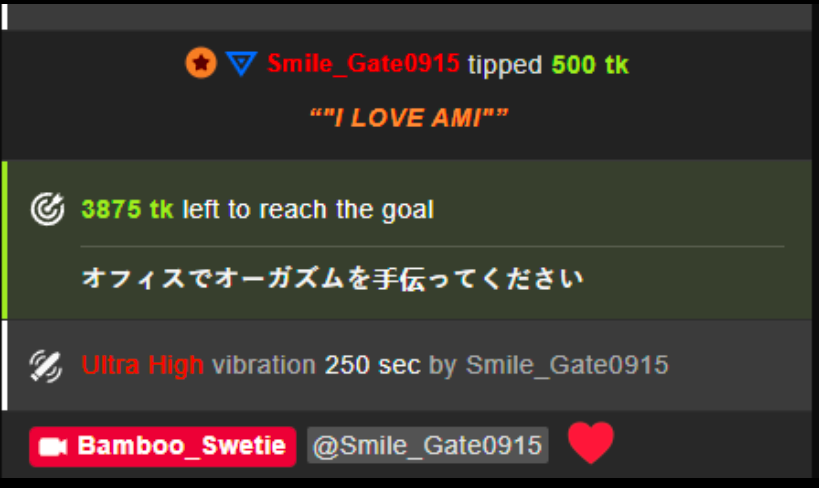The height and width of the screenshot is (488, 819).
Task: Click the Ultra High vibration level label
Action: click(x=143, y=365)
